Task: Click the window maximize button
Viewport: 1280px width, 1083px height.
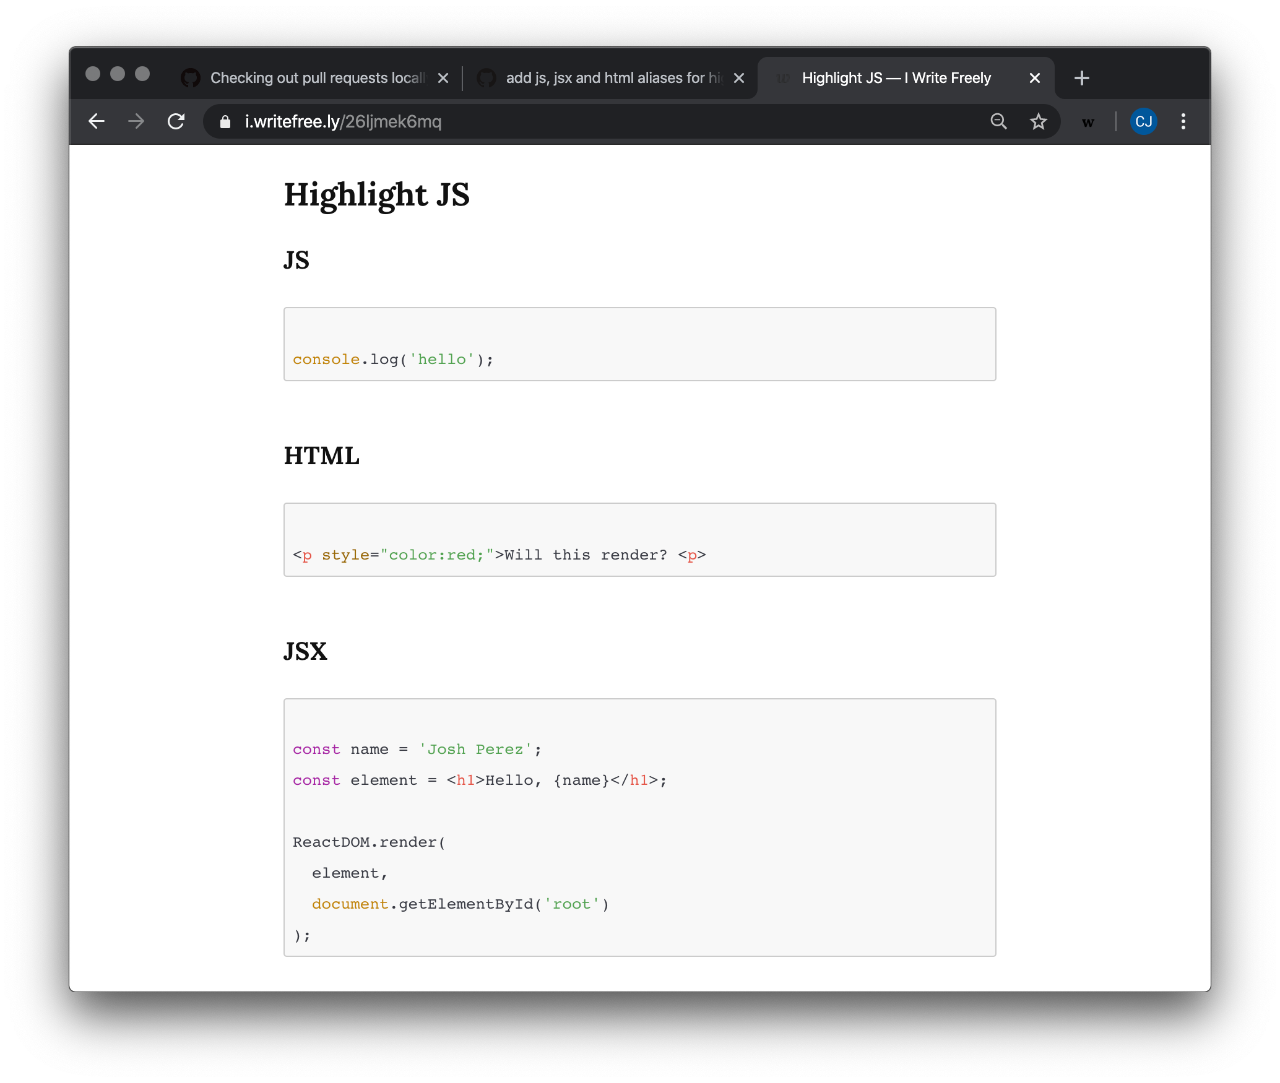Action: pyautogui.click(x=142, y=73)
